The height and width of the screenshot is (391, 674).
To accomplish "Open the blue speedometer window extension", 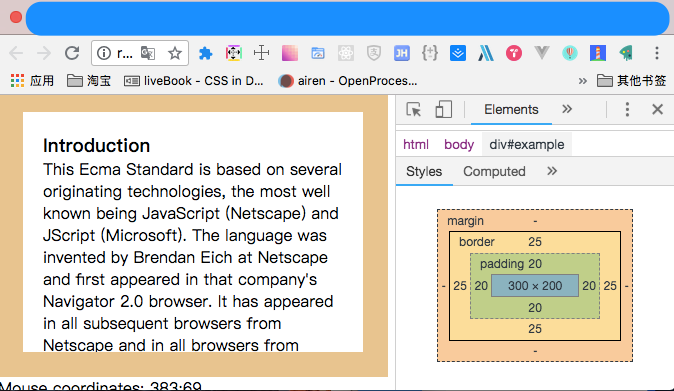I will point(318,53).
